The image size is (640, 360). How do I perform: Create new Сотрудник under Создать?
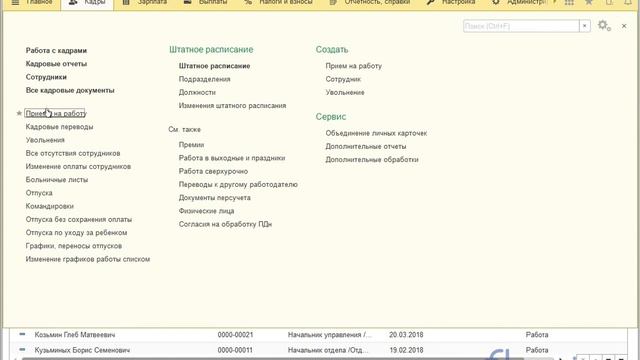(343, 79)
